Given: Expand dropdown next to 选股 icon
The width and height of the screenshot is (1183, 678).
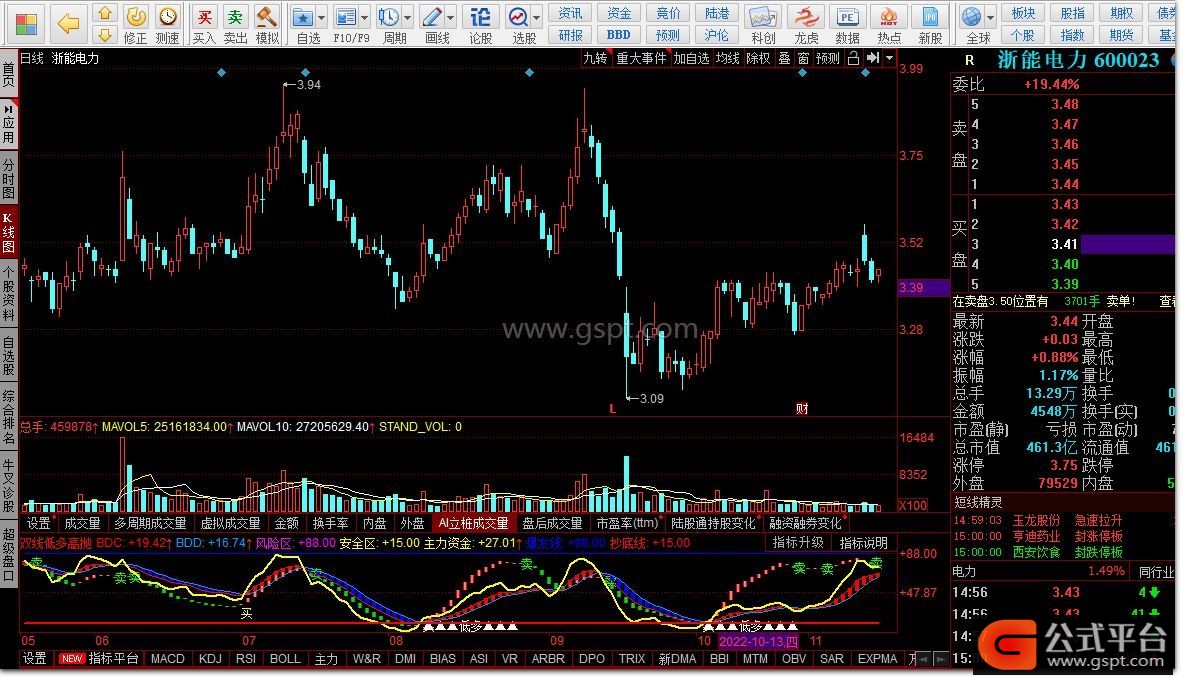Looking at the screenshot, I should (537, 17).
